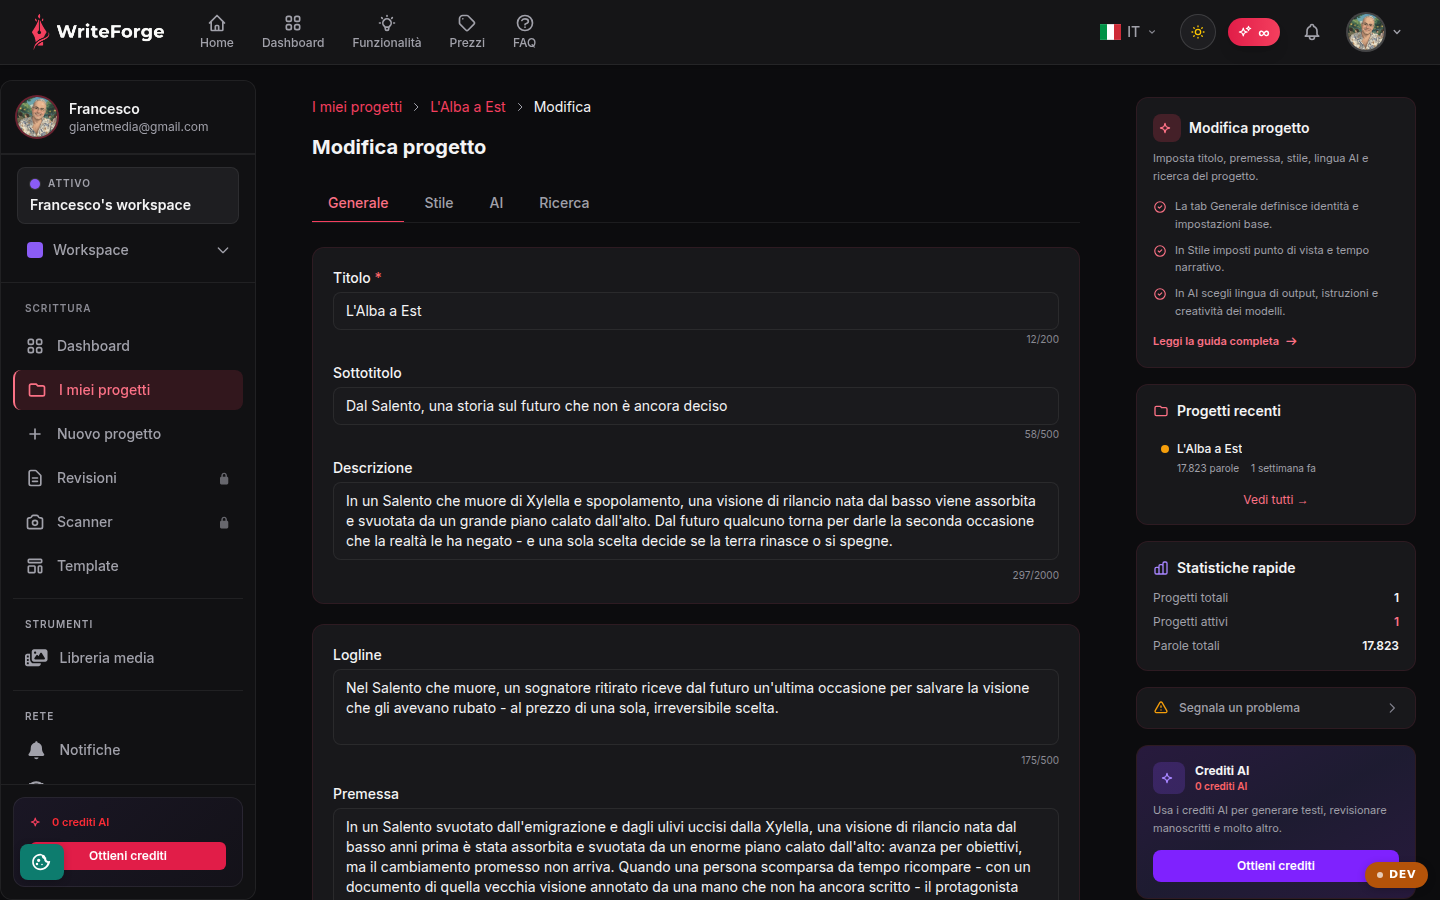This screenshot has height=900, width=1440.
Task: Click the gianetmedia@gmail.com email text
Action: click(x=138, y=127)
